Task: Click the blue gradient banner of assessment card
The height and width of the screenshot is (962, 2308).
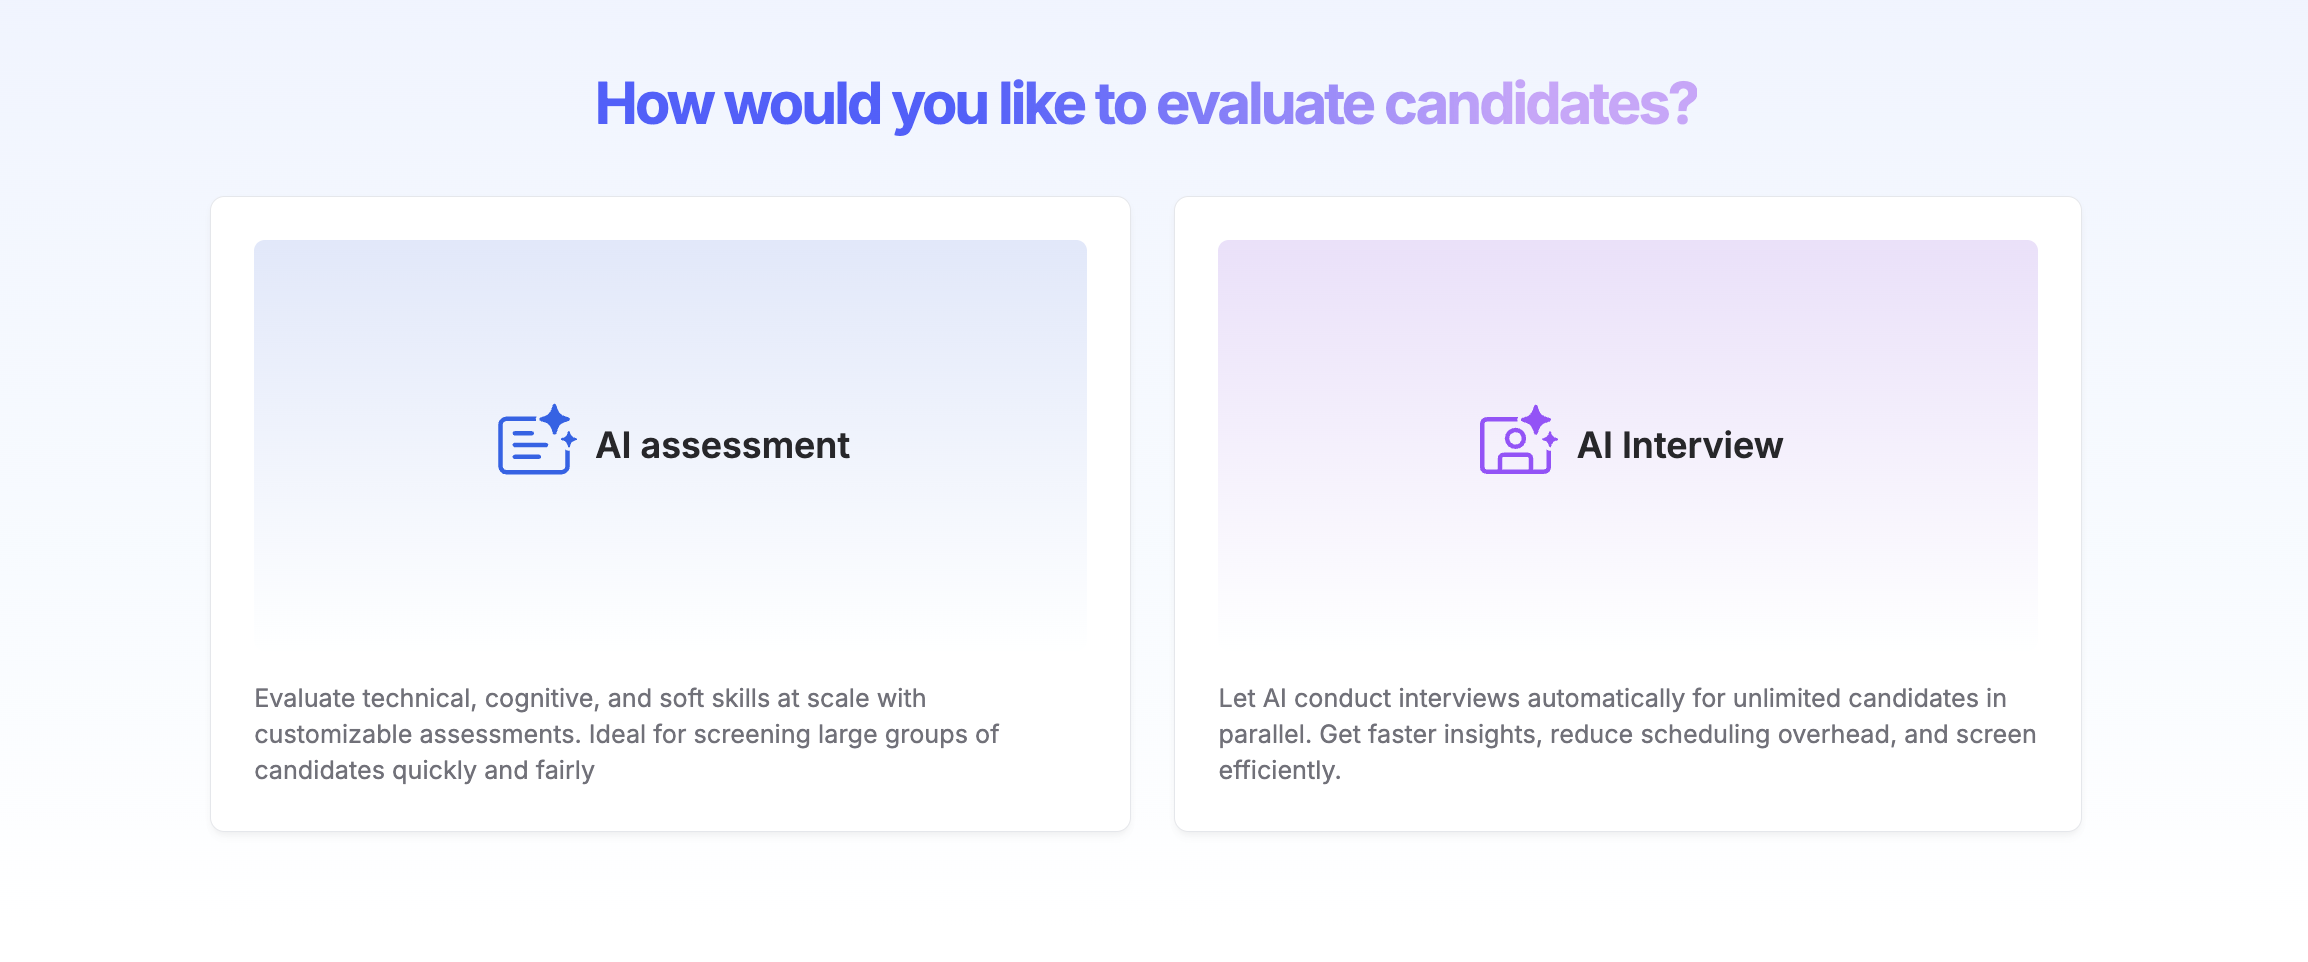Action: 670,320
